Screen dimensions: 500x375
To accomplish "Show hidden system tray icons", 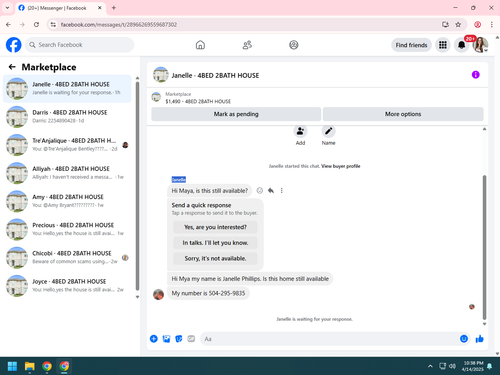I will pyautogui.click(x=430, y=366).
